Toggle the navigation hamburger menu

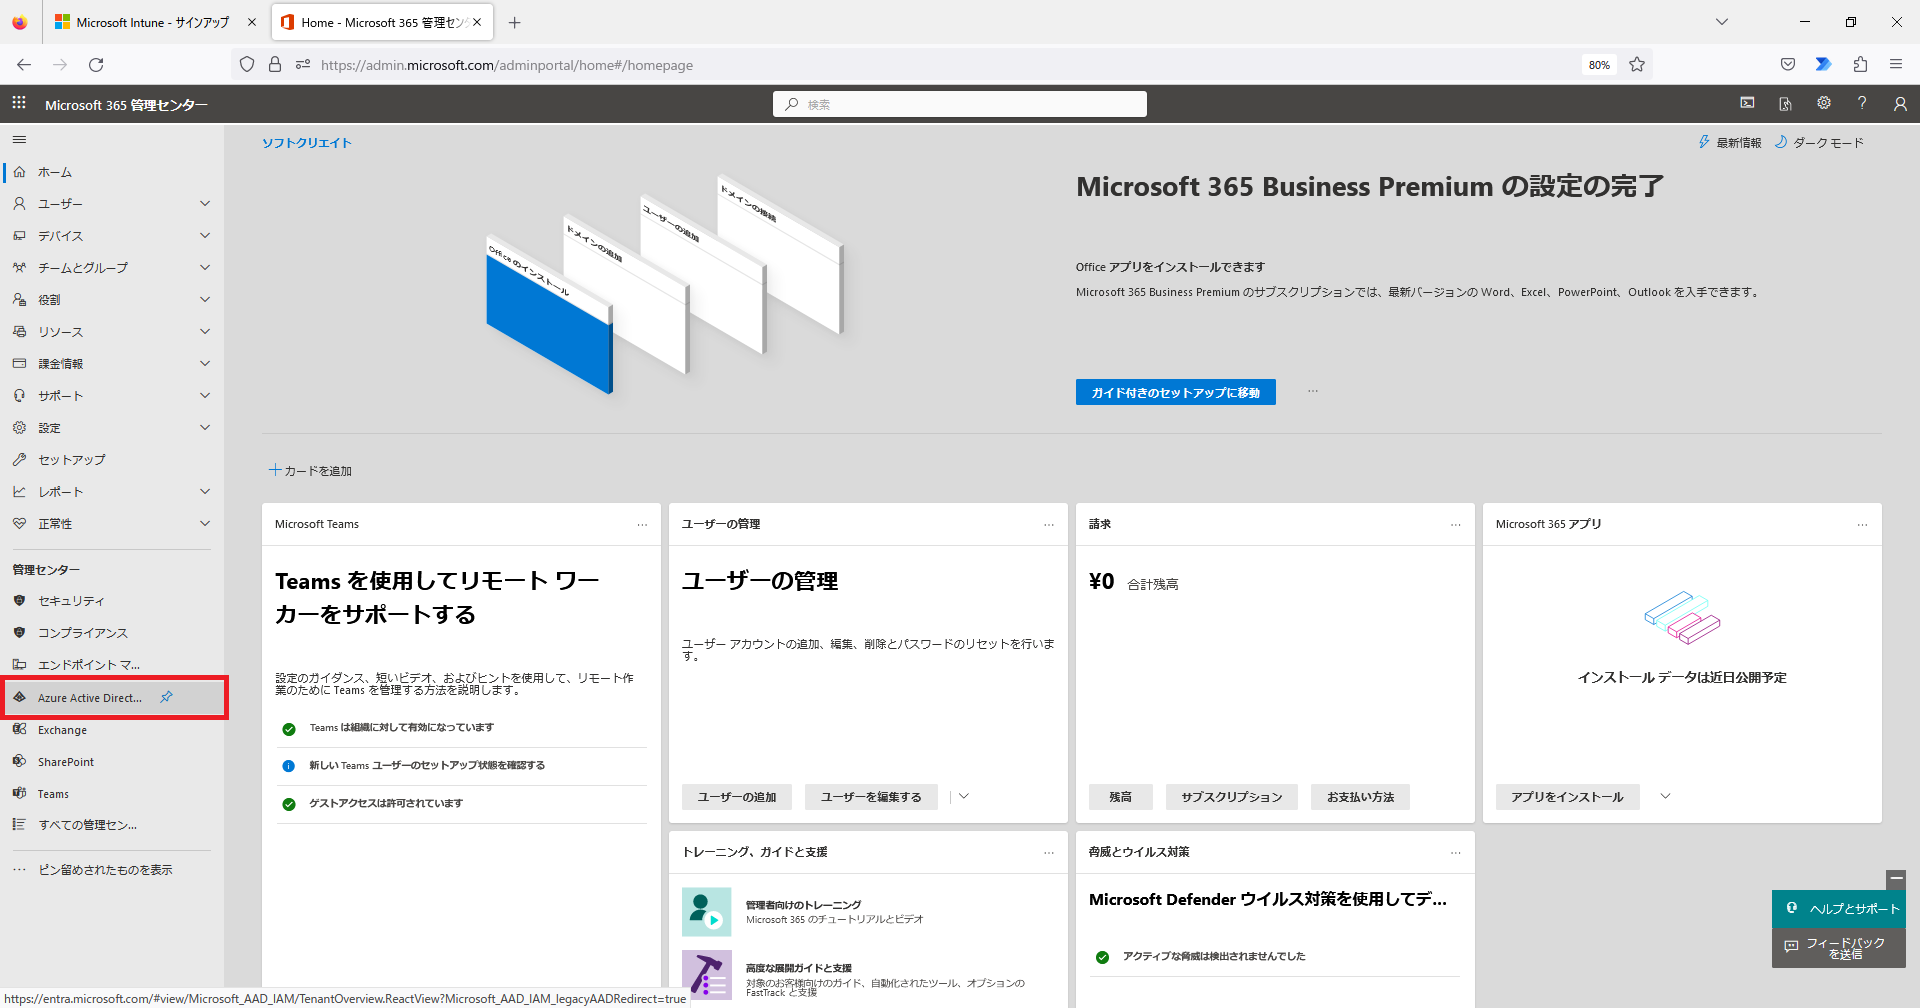coord(19,140)
